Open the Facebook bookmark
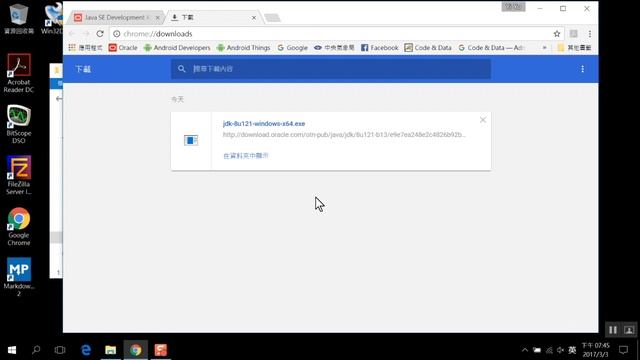The width and height of the screenshot is (640, 360). pos(379,48)
